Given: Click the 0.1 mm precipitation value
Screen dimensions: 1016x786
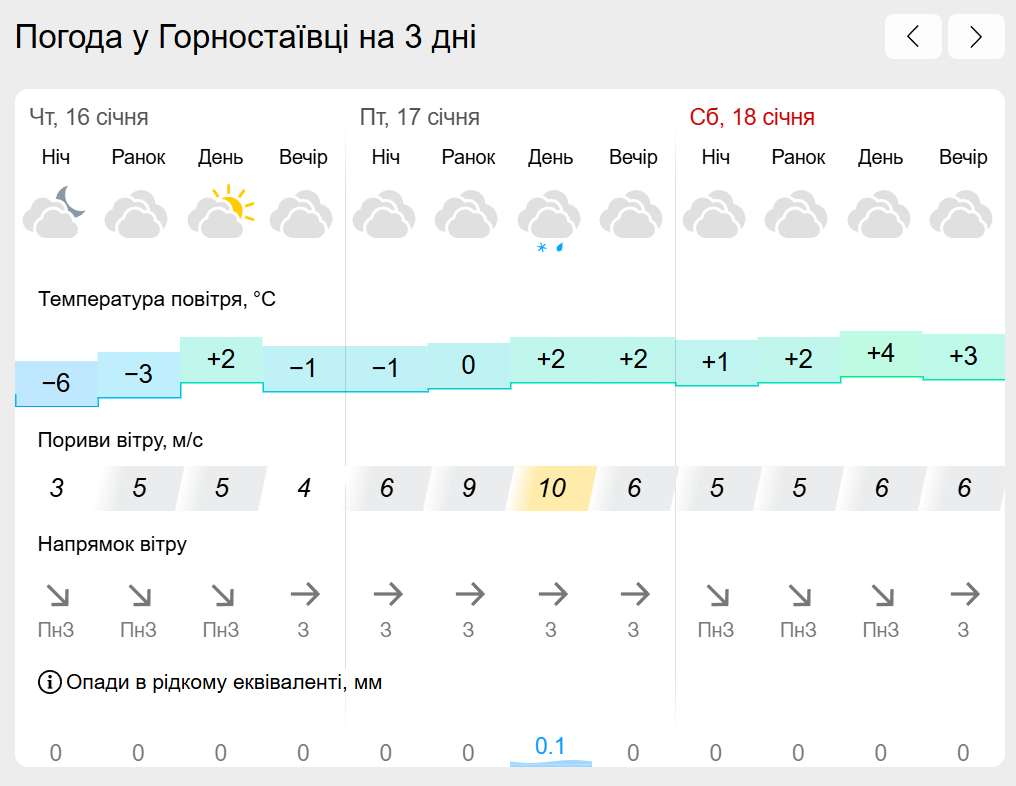Looking at the screenshot, I should [x=550, y=747].
